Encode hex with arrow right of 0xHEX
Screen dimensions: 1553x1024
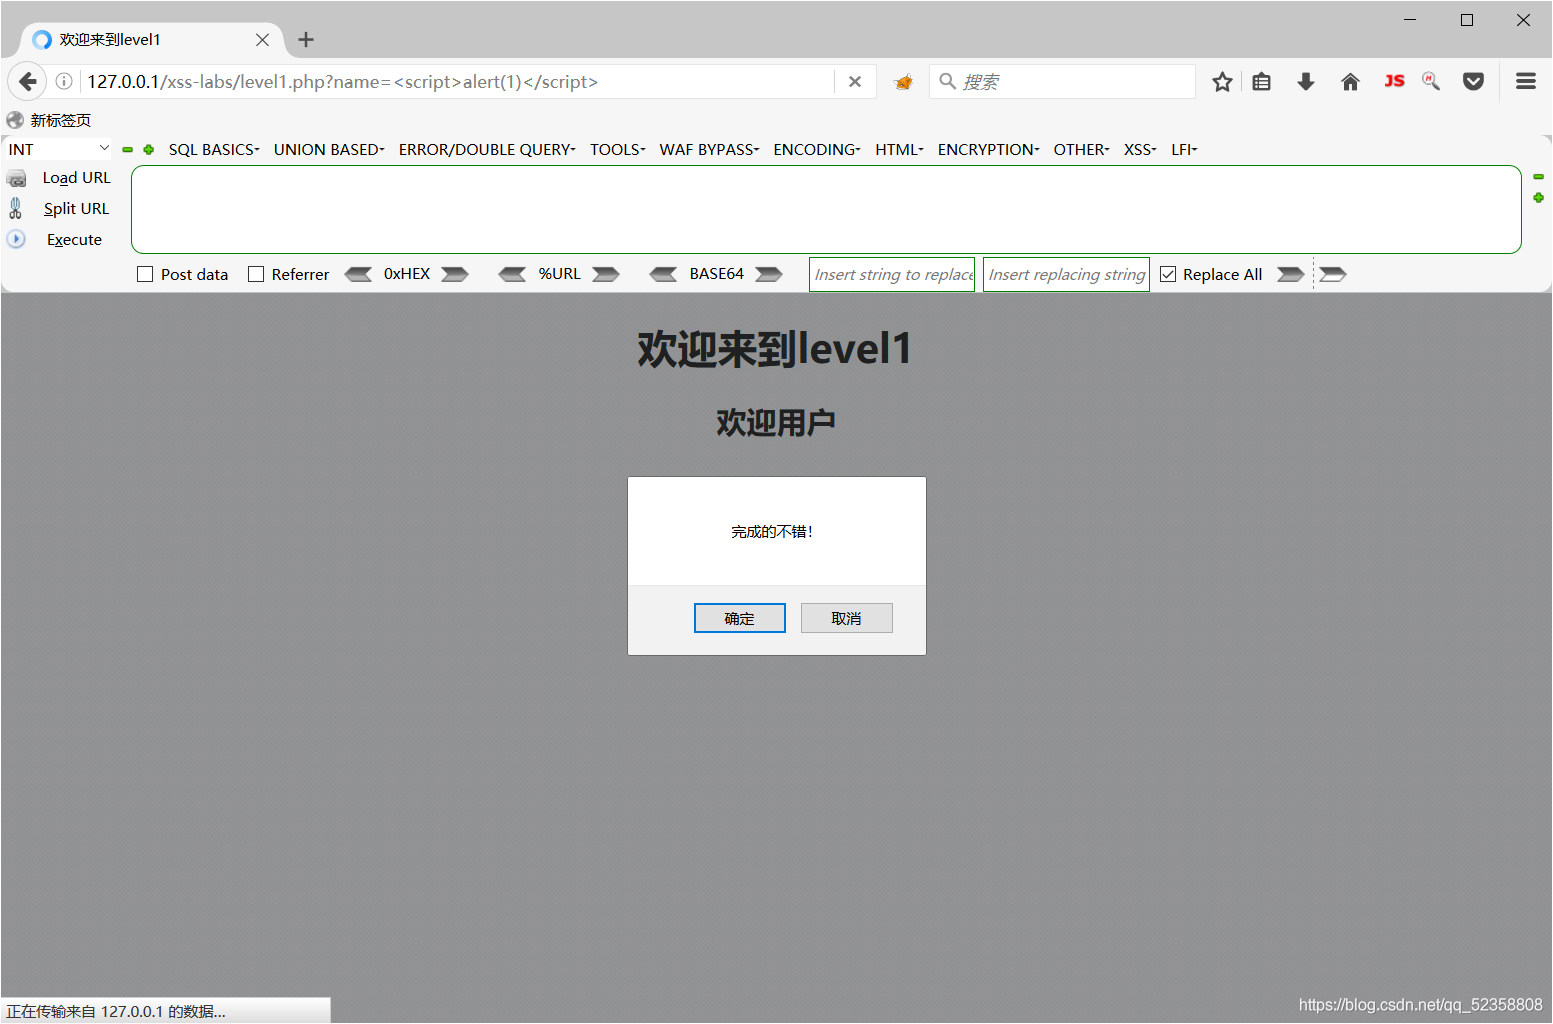pyautogui.click(x=455, y=274)
